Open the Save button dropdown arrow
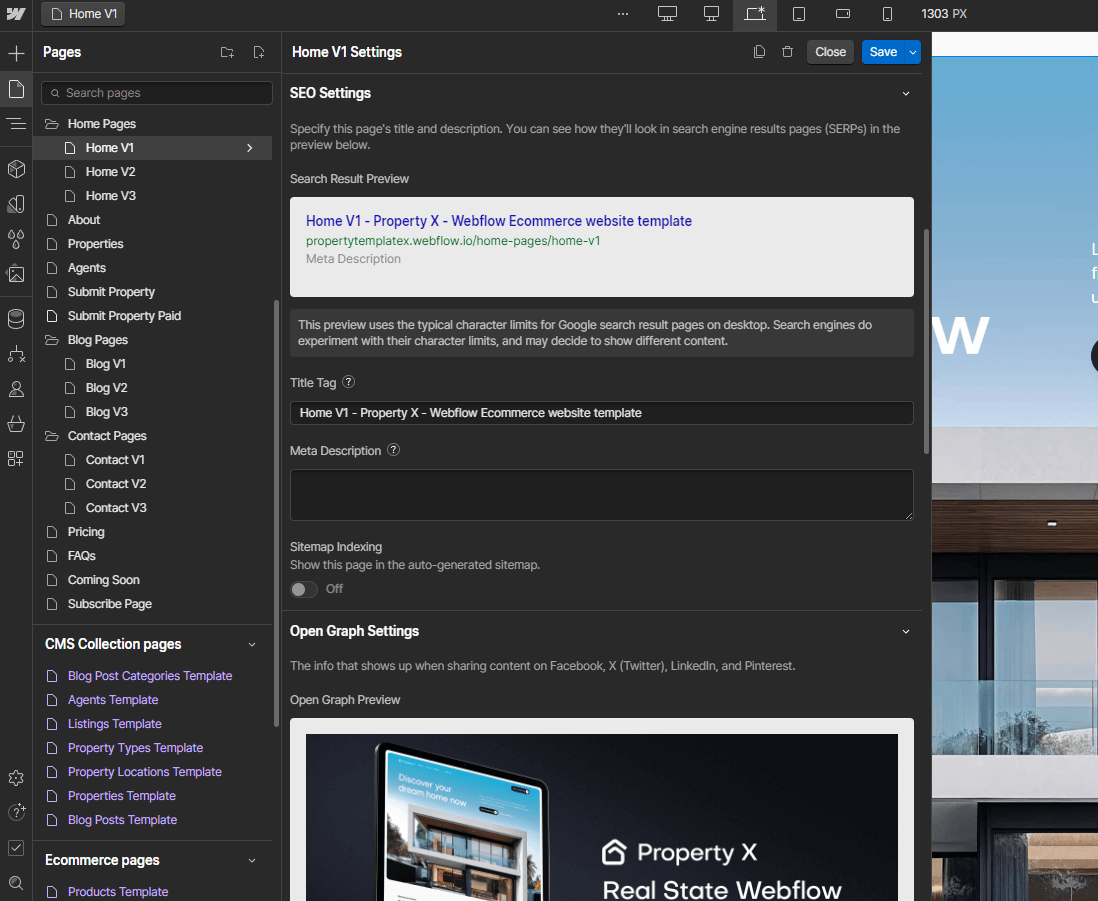 point(911,51)
